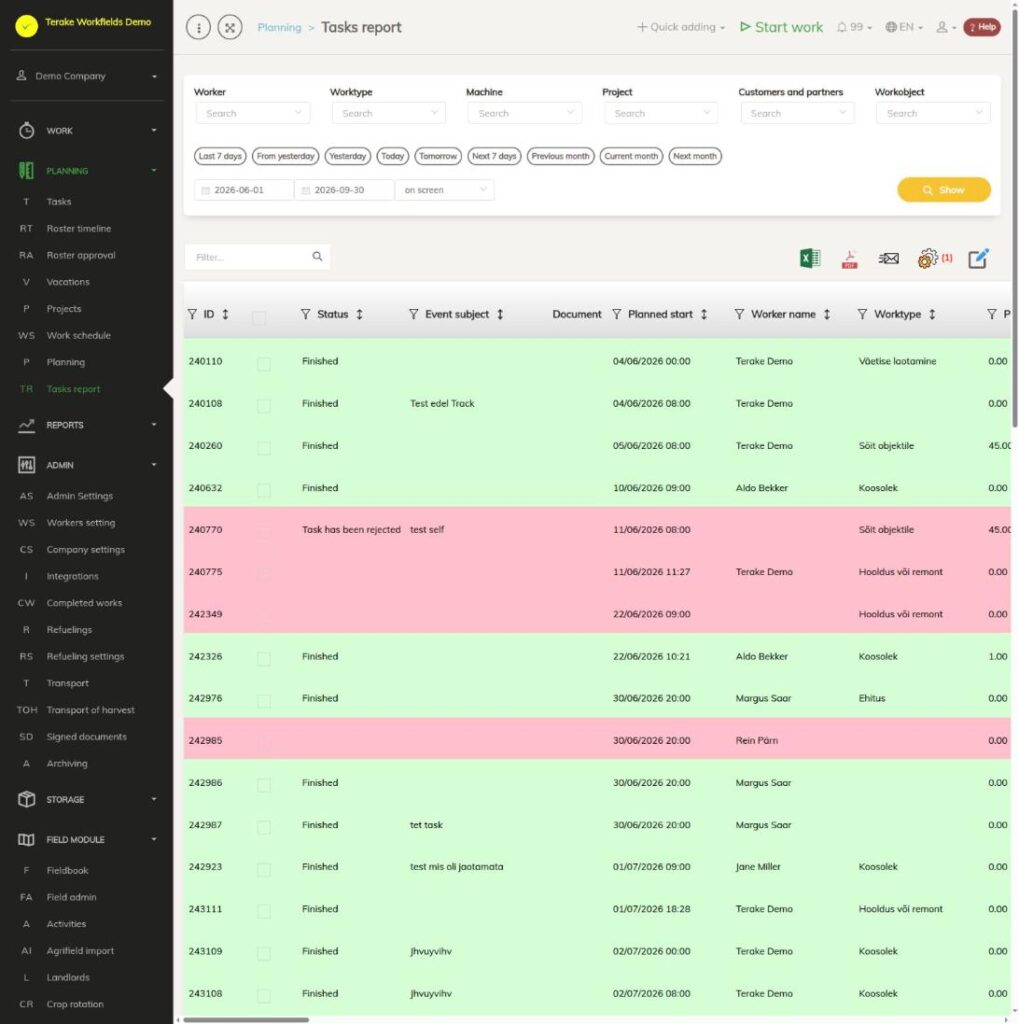
Task: Open Company settings in sidebar
Action: pyautogui.click(x=86, y=550)
